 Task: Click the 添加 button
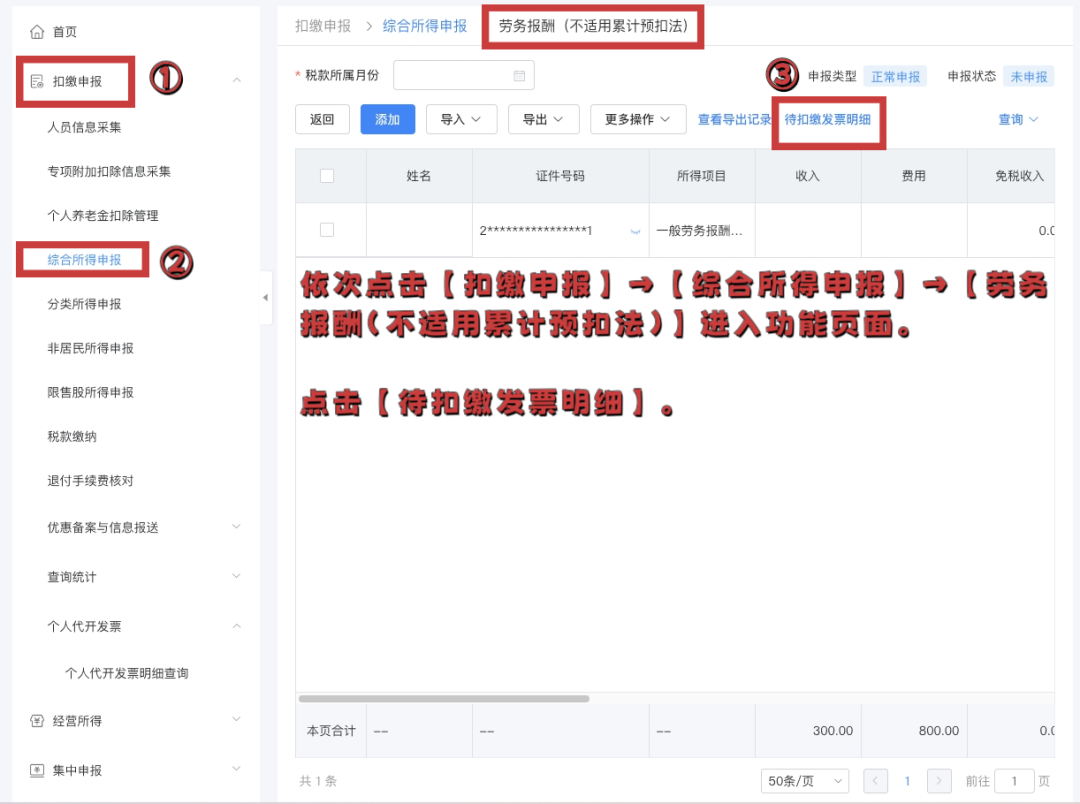pos(388,119)
